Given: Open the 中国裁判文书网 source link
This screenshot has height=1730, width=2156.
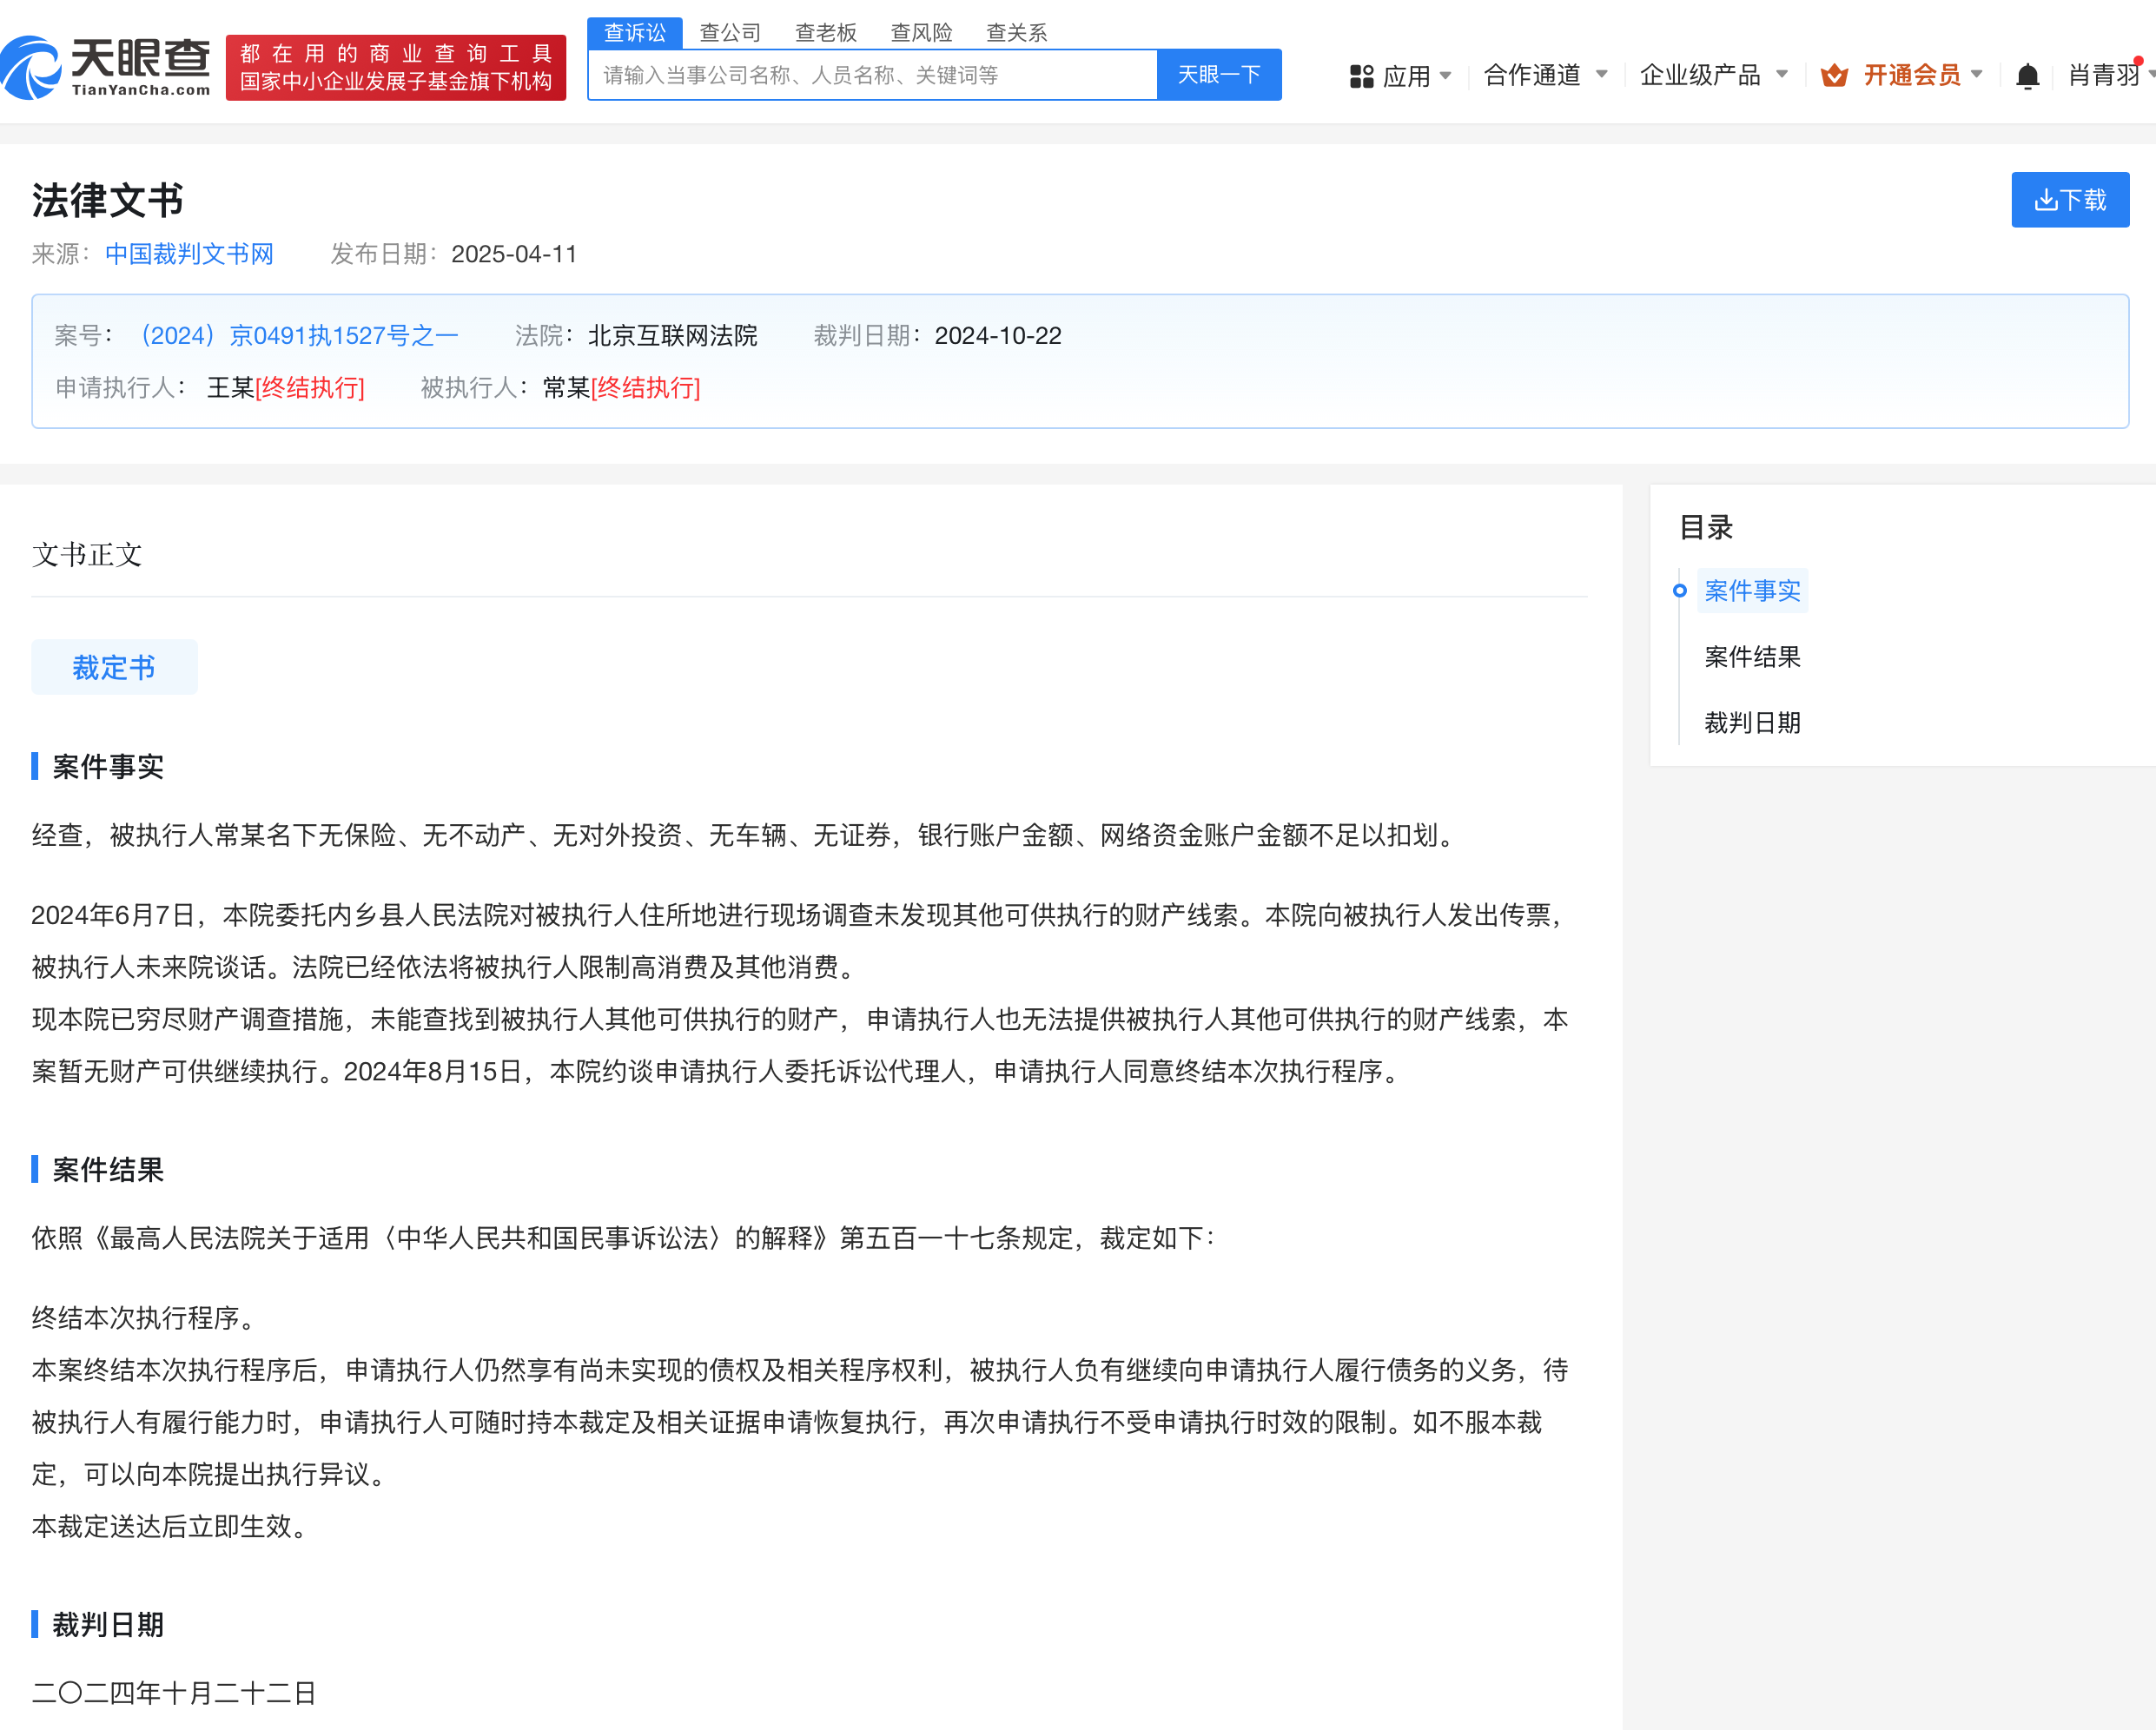Looking at the screenshot, I should click(189, 254).
